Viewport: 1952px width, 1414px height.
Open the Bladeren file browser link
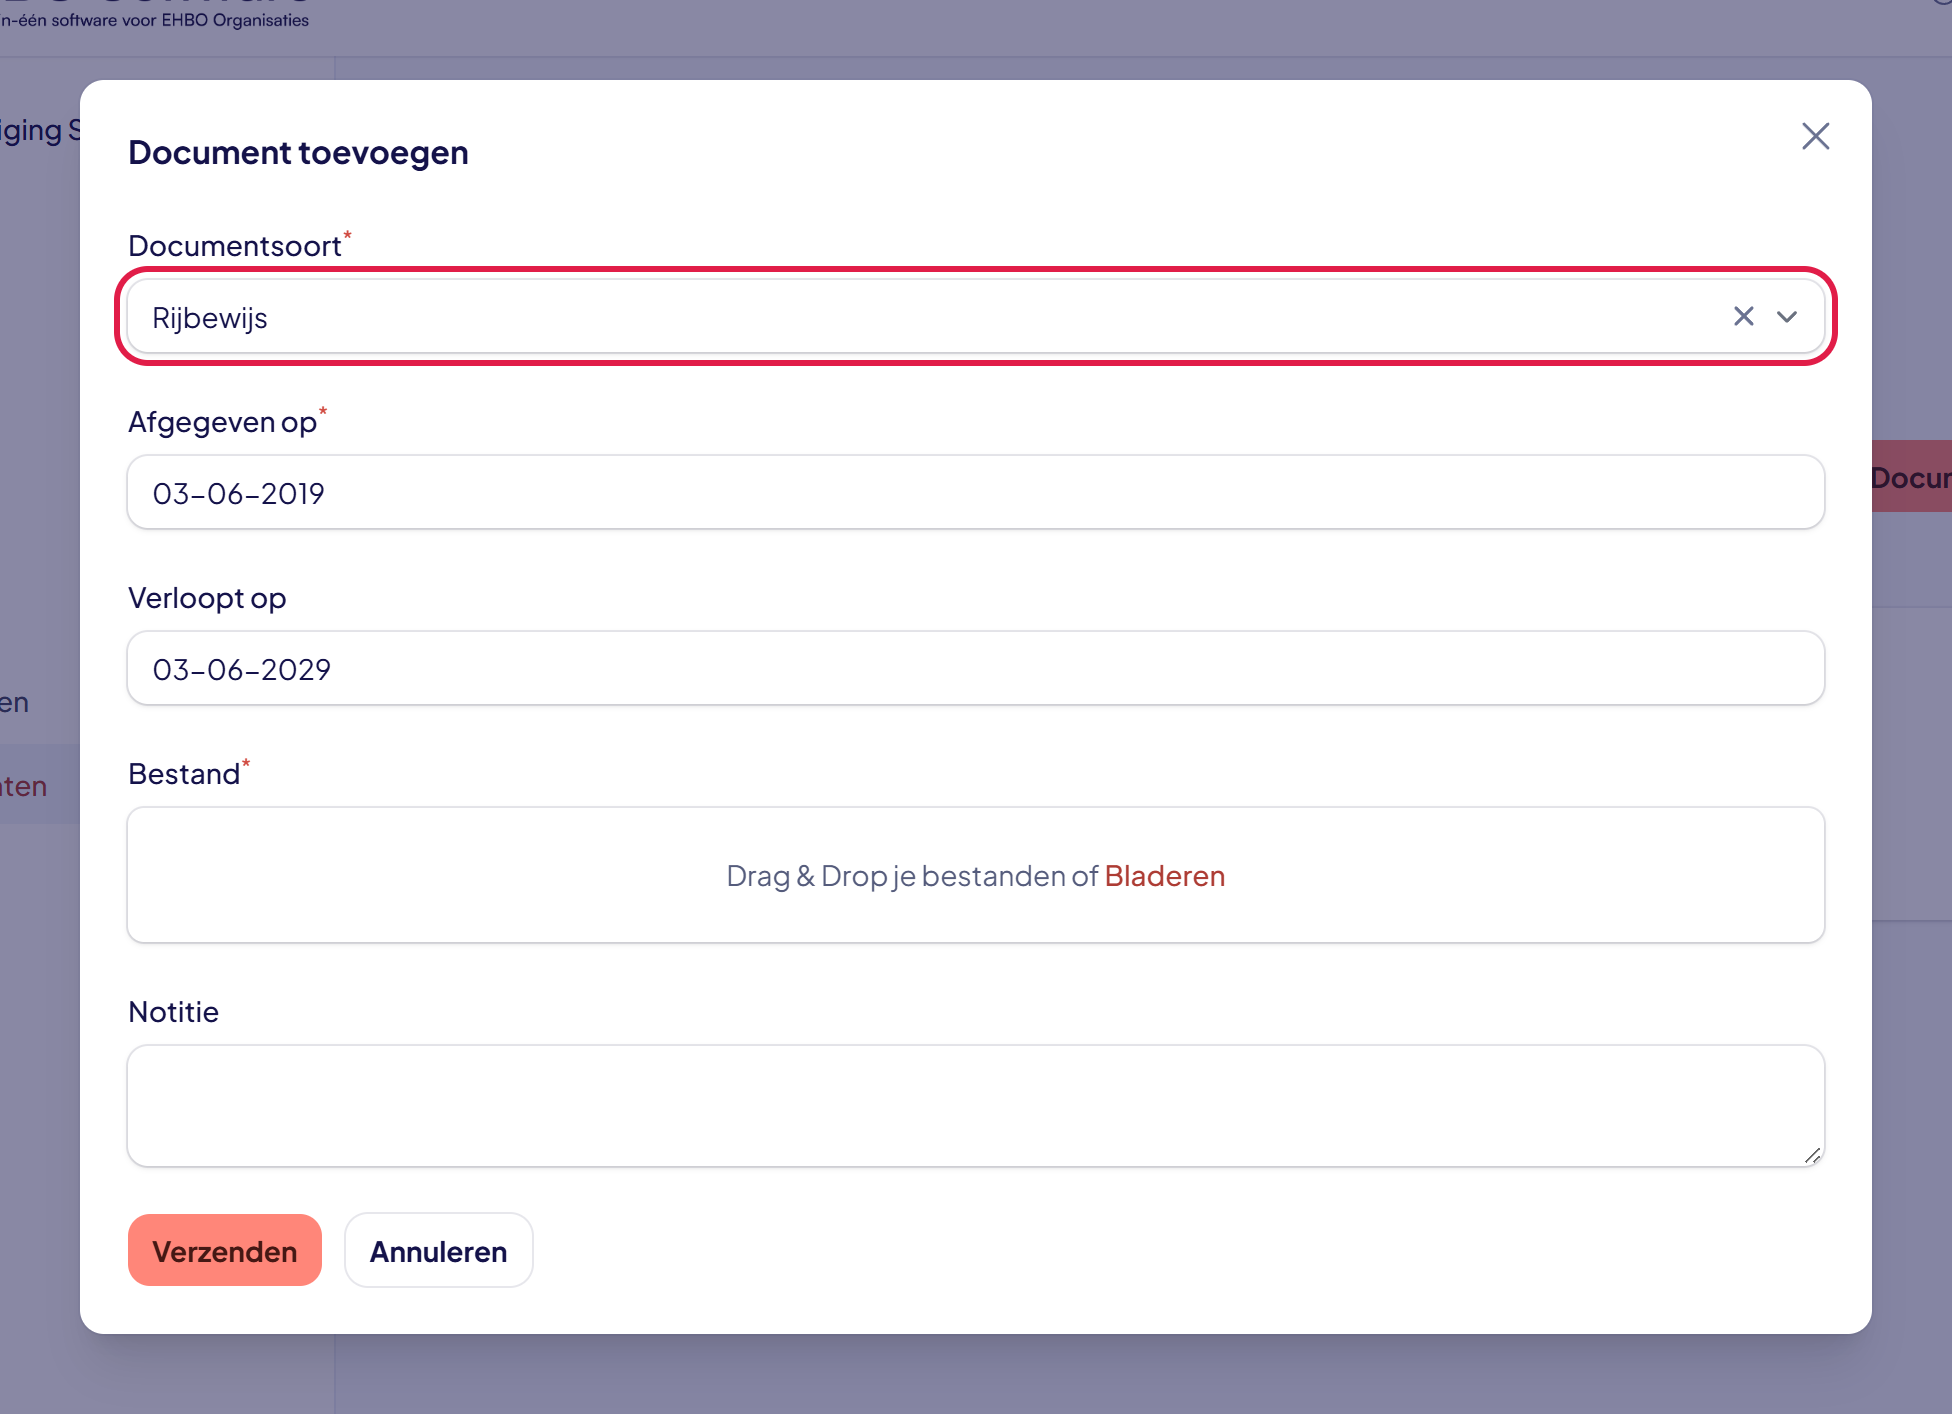click(1164, 876)
